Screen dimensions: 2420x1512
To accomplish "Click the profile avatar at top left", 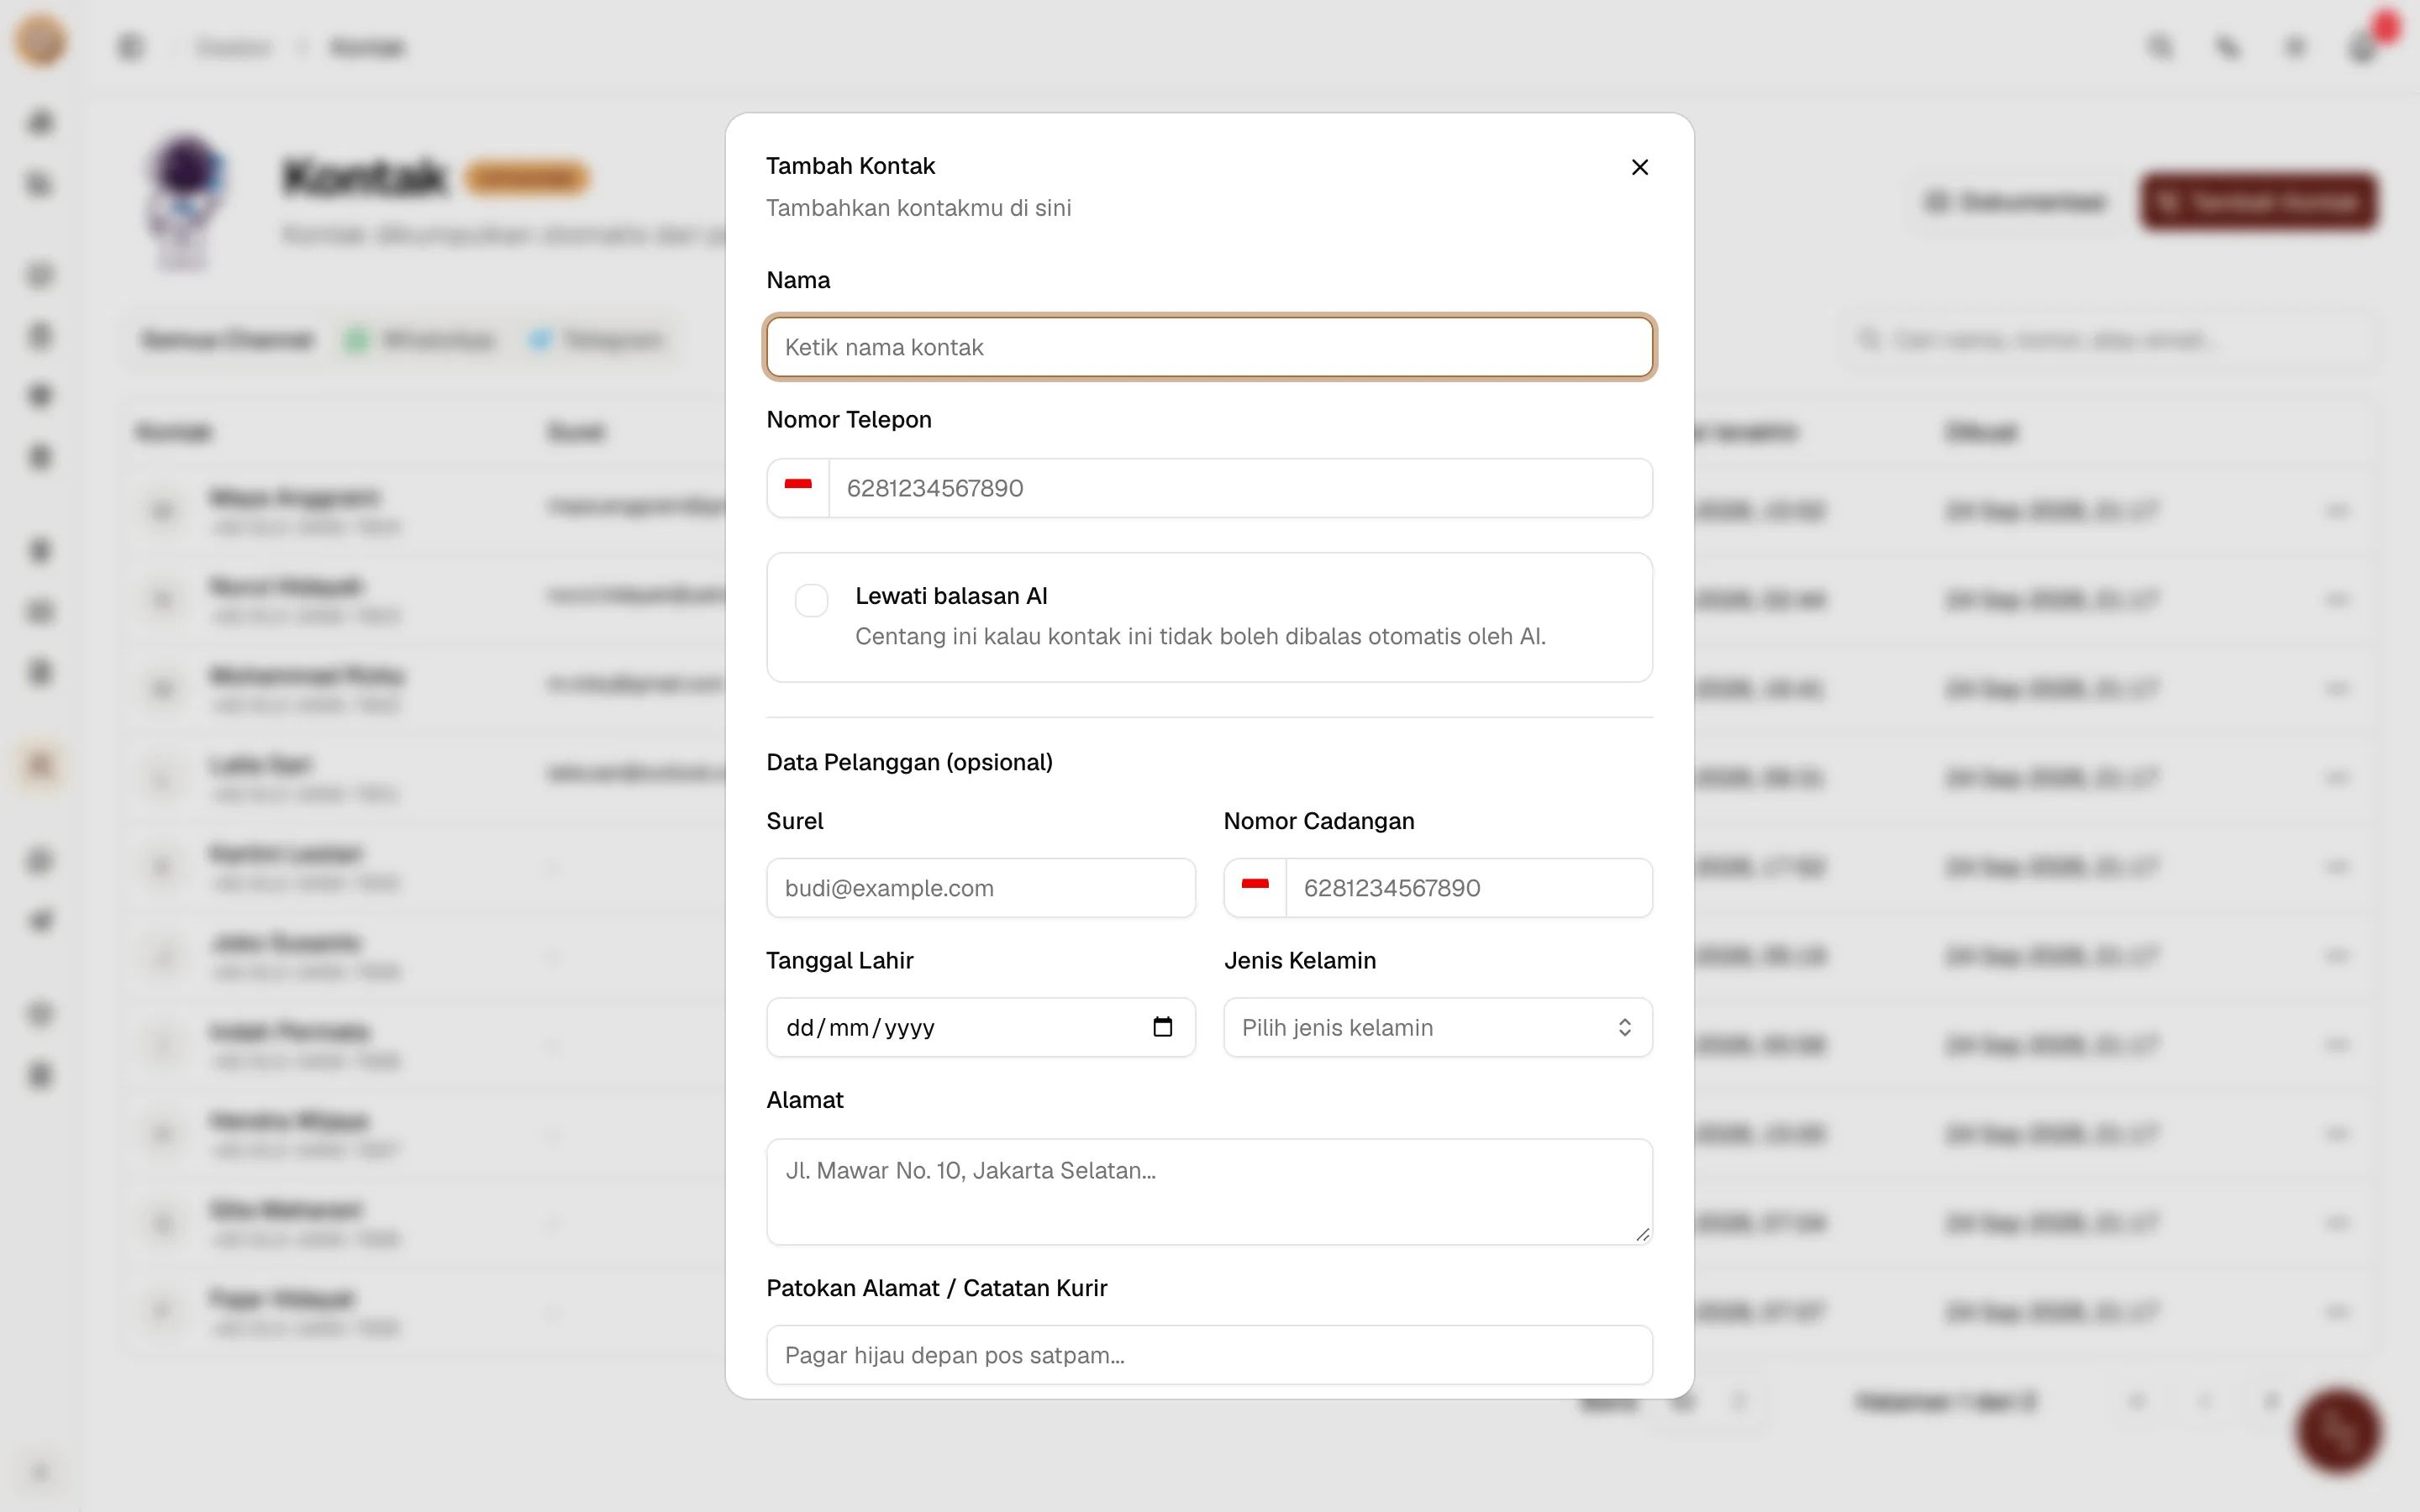I will coord(41,41).
